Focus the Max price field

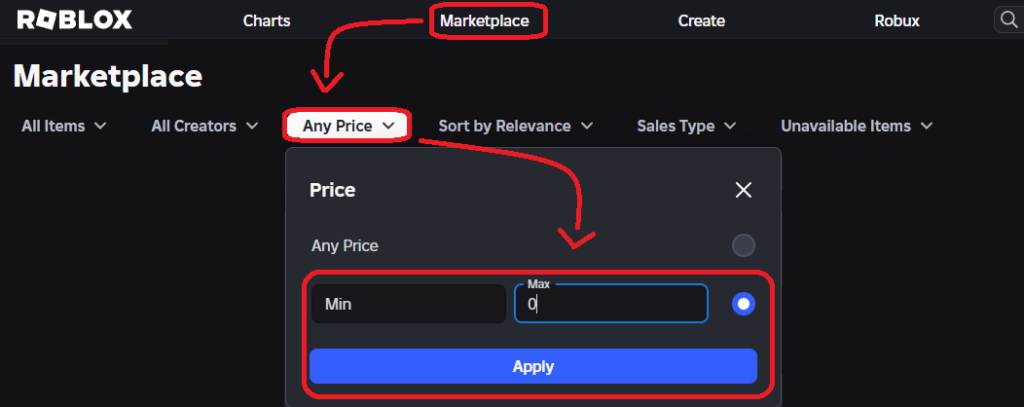tap(611, 304)
